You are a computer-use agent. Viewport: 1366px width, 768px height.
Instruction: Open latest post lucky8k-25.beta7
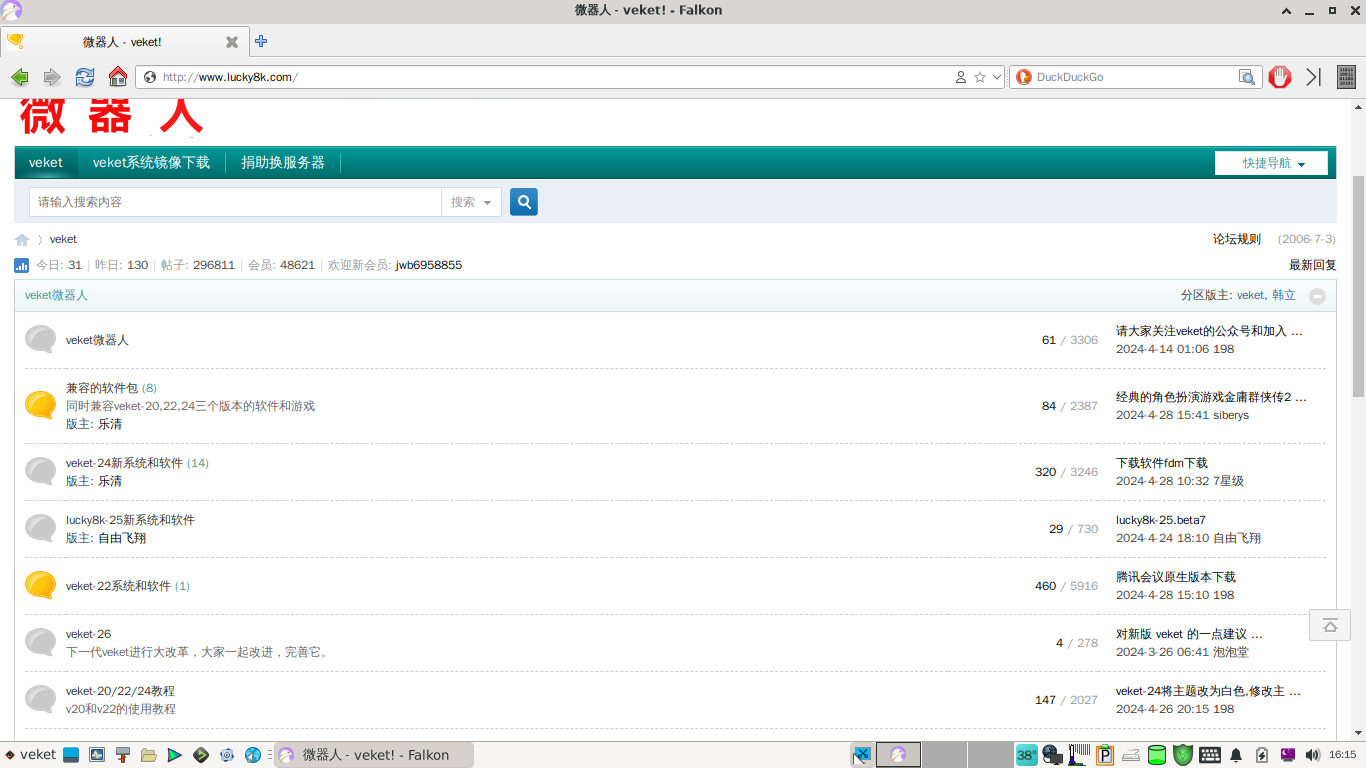(x=1161, y=520)
